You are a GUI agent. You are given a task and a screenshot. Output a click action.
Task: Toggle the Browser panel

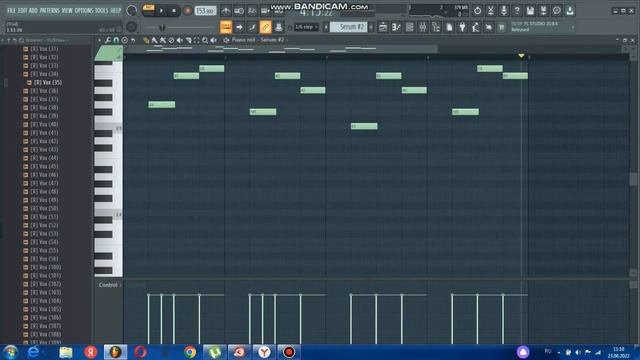[x=436, y=27]
